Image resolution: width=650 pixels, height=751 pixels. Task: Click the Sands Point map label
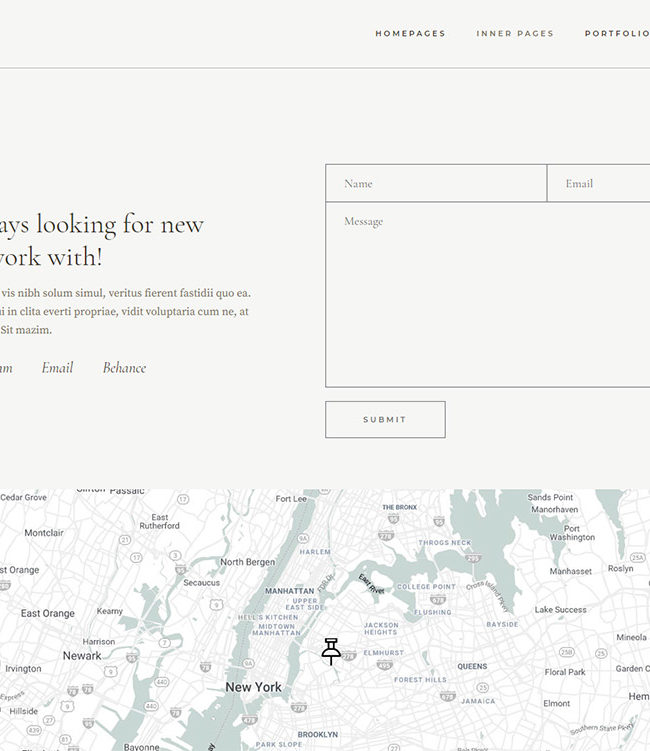(x=550, y=497)
